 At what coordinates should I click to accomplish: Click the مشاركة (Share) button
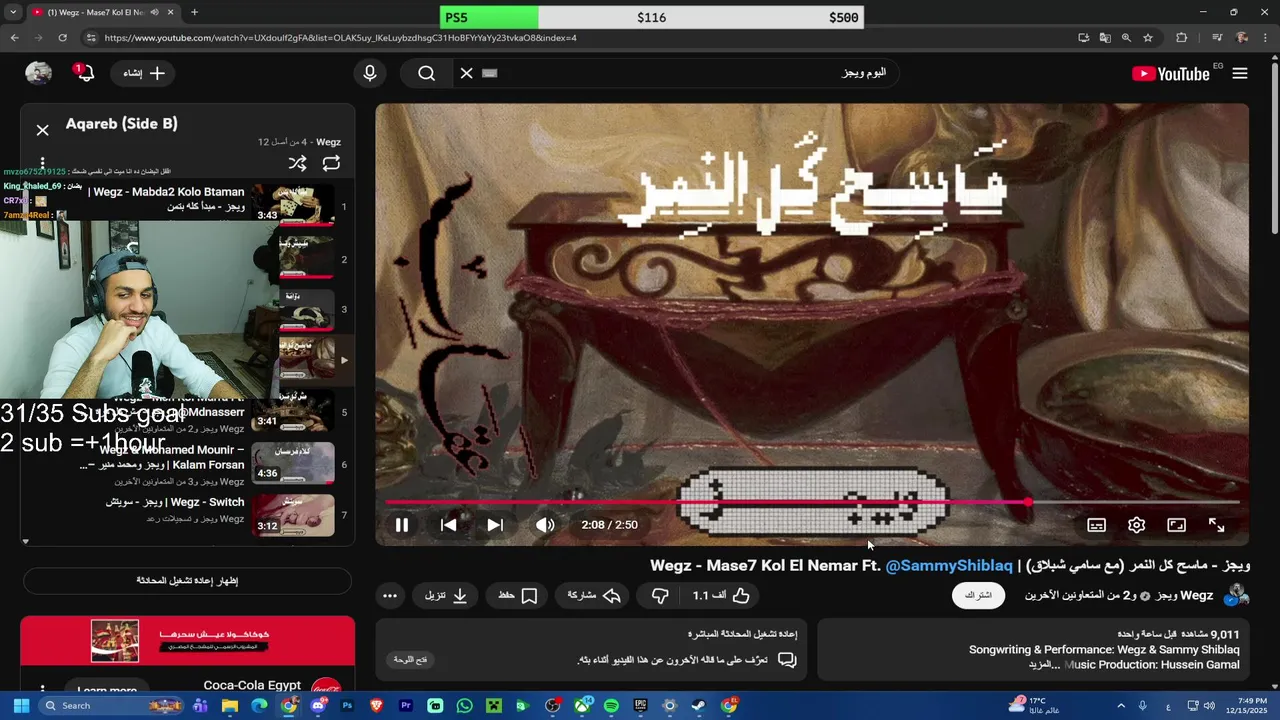coord(594,595)
